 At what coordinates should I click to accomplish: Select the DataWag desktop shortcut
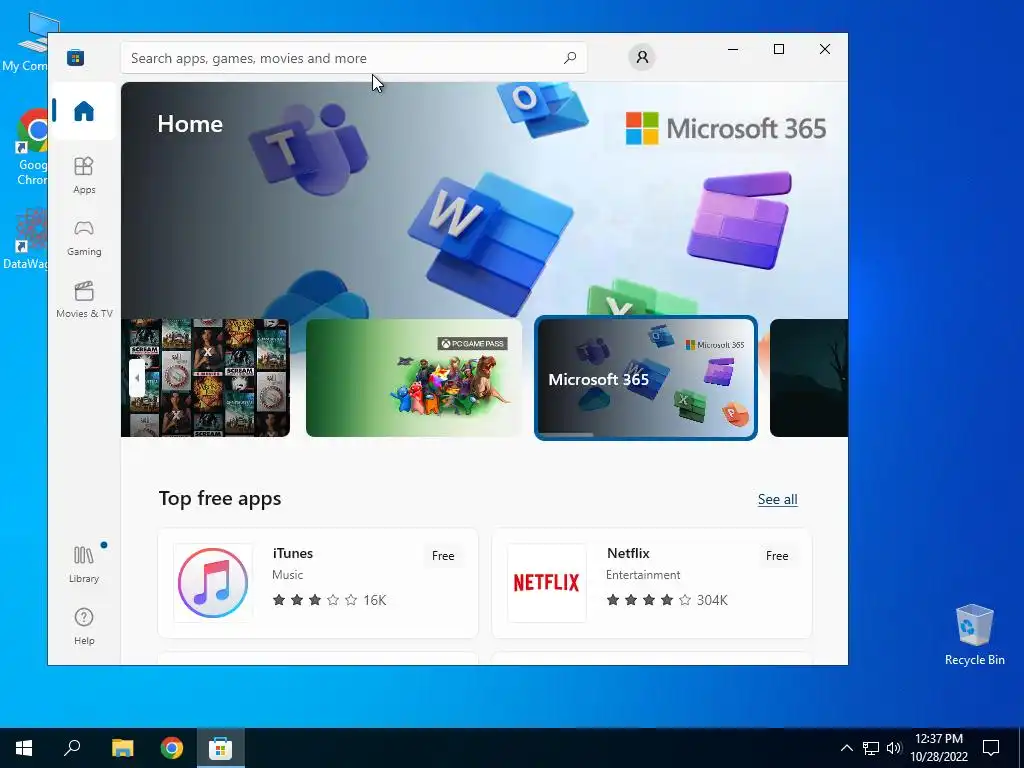[25, 239]
